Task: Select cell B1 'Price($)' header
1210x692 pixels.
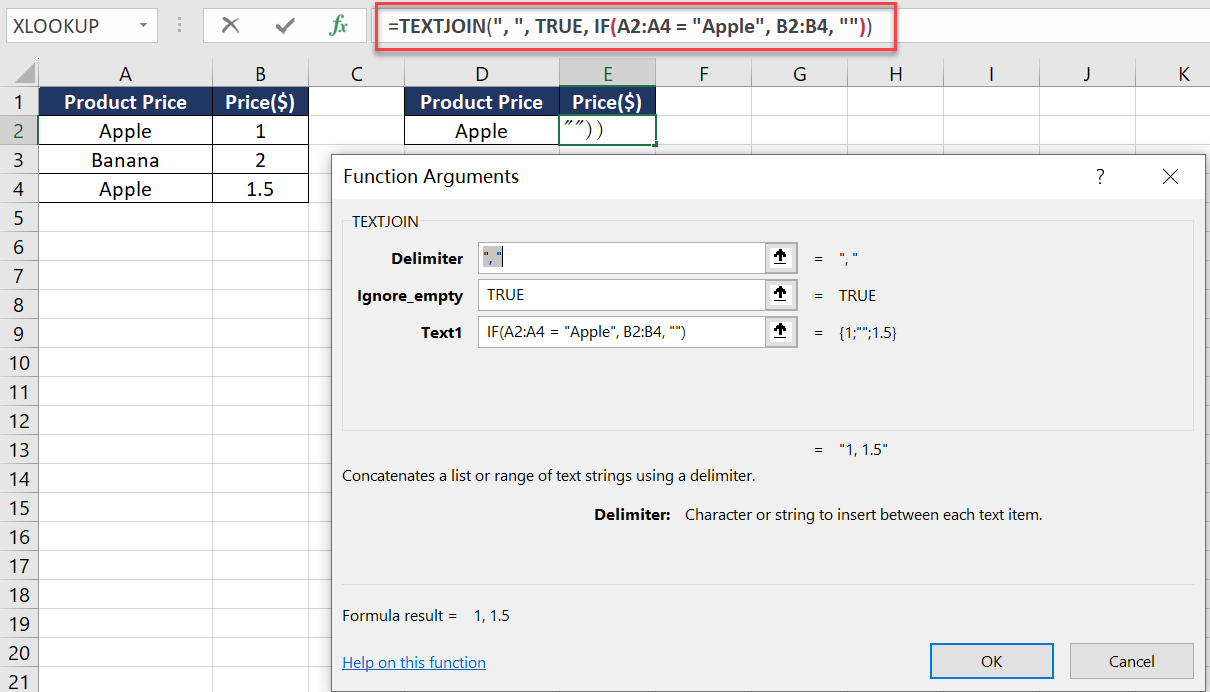Action: (260, 102)
